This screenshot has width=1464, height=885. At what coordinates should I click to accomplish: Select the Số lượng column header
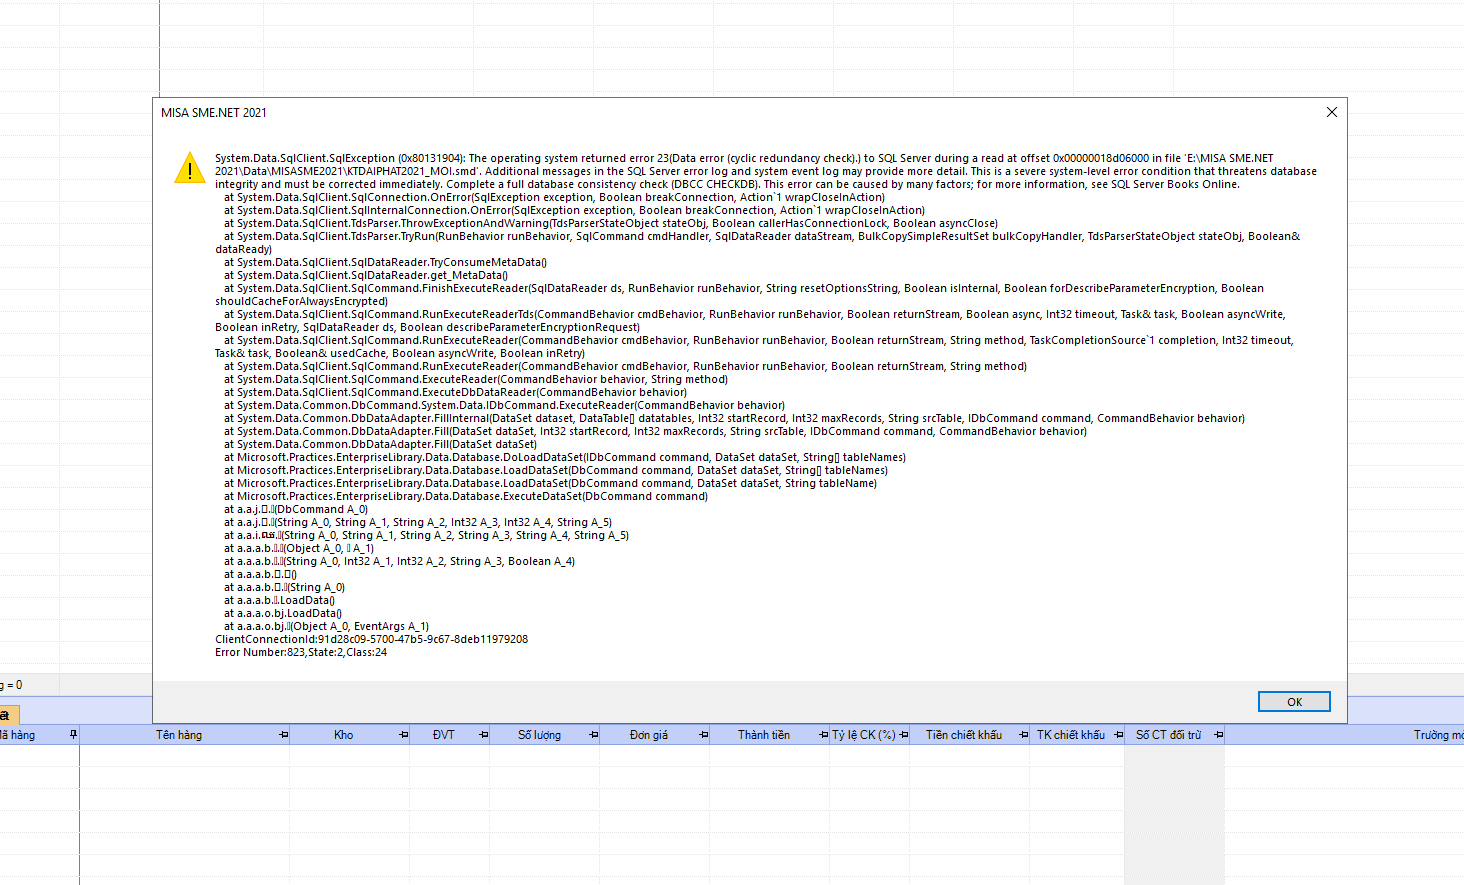tap(539, 735)
